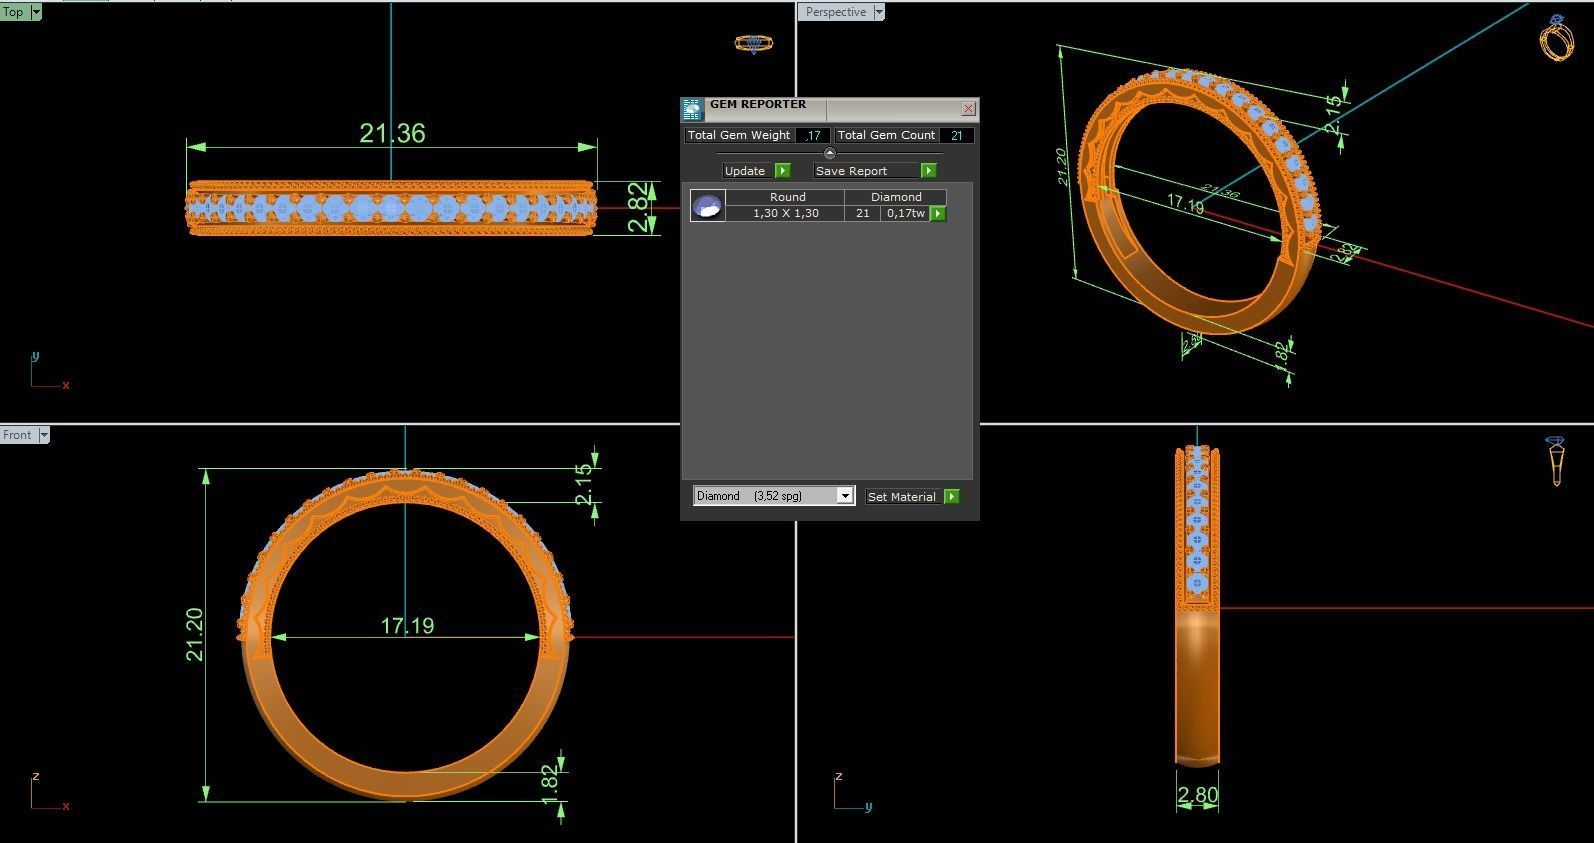
Task: Select the Round shape cell
Action: click(x=787, y=198)
